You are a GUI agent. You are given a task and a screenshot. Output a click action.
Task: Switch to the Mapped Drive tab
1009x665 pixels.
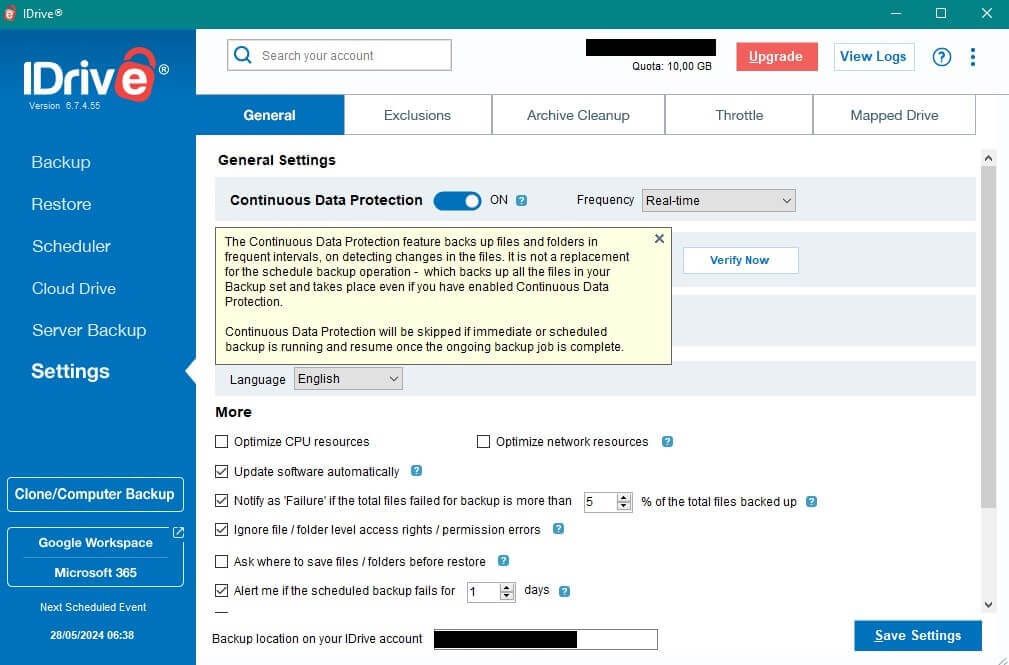click(x=894, y=115)
